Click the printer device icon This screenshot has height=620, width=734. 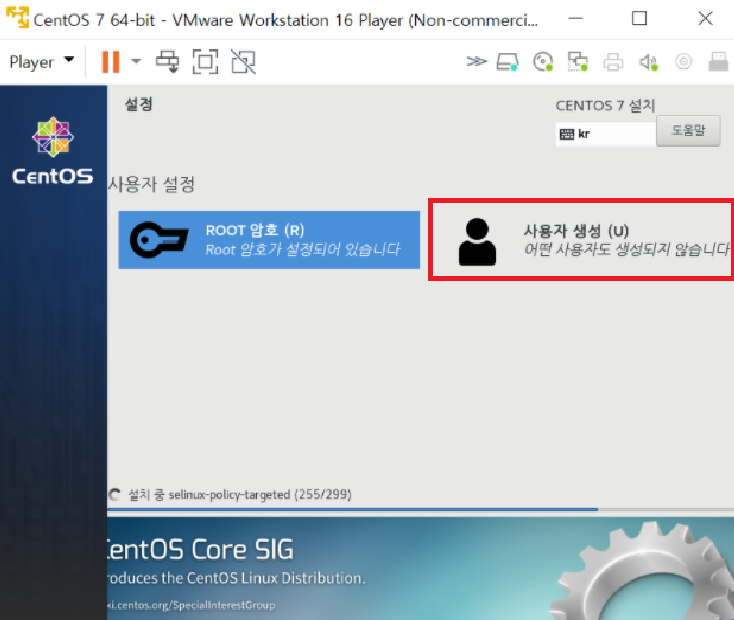pyautogui.click(x=613, y=62)
